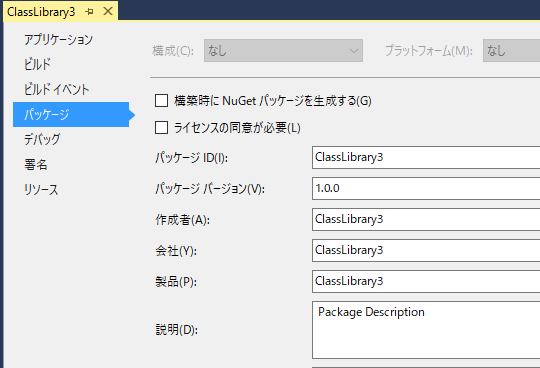
Task: Click the プラットフォーム(M): label
Action: coord(429,51)
